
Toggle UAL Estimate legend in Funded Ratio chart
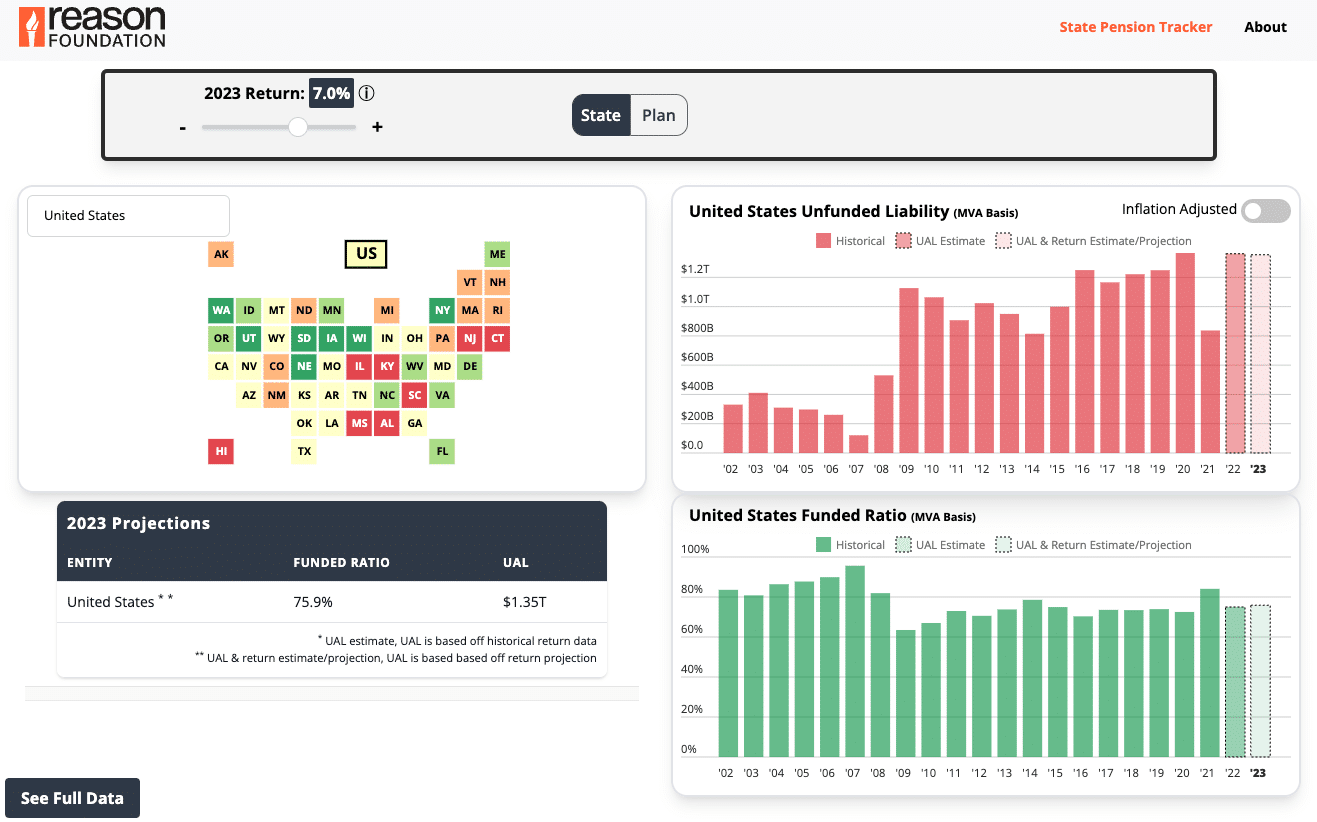[940, 545]
